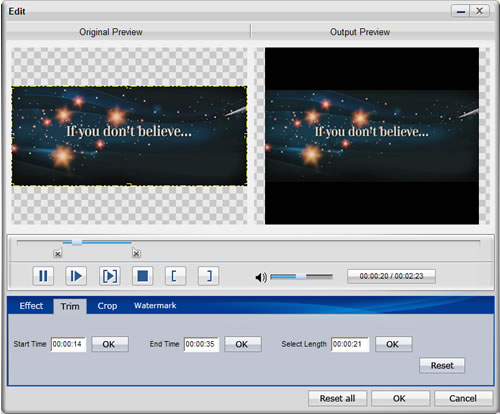The width and height of the screenshot is (500, 414).
Task: Click the Reset button in Trim panel
Action: 442,365
